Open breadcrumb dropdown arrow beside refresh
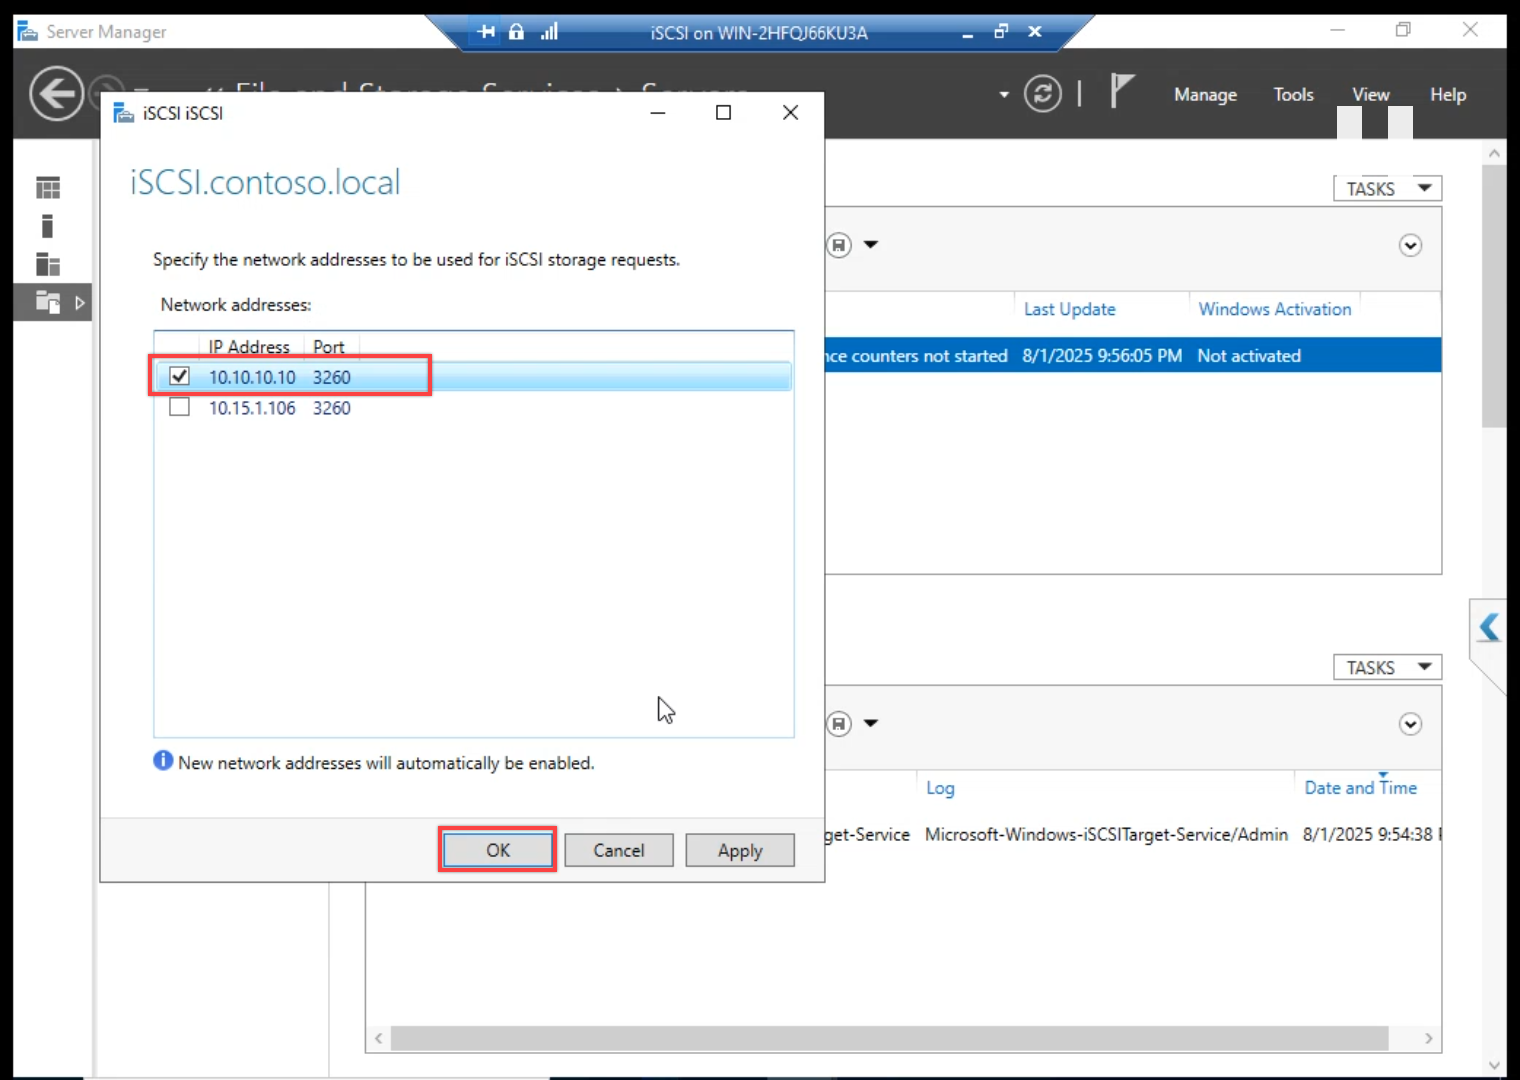The image size is (1520, 1080). 1004,95
